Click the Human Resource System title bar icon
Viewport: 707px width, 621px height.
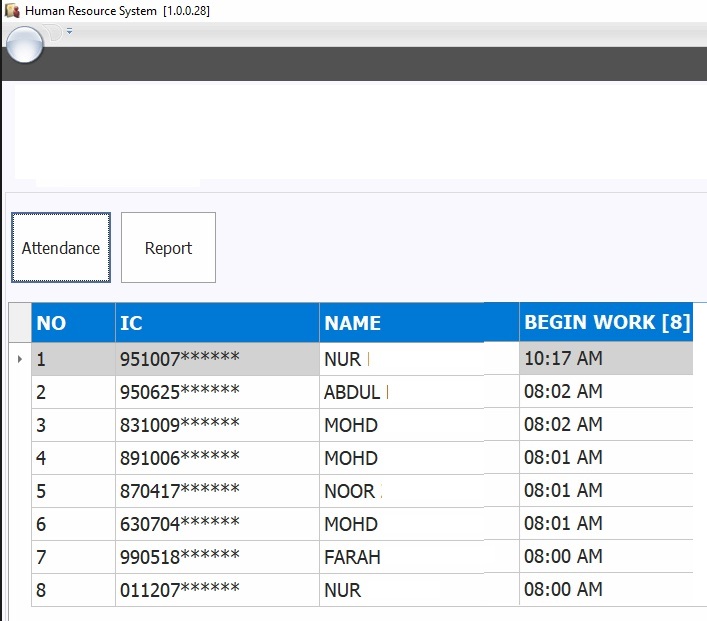click(x=12, y=10)
